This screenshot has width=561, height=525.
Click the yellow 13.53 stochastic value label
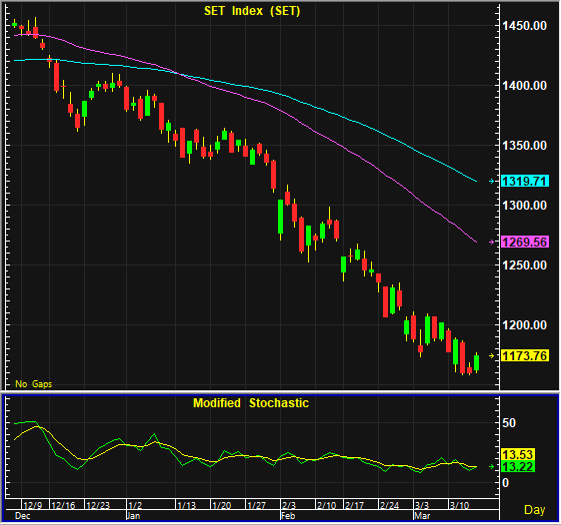coord(518,454)
